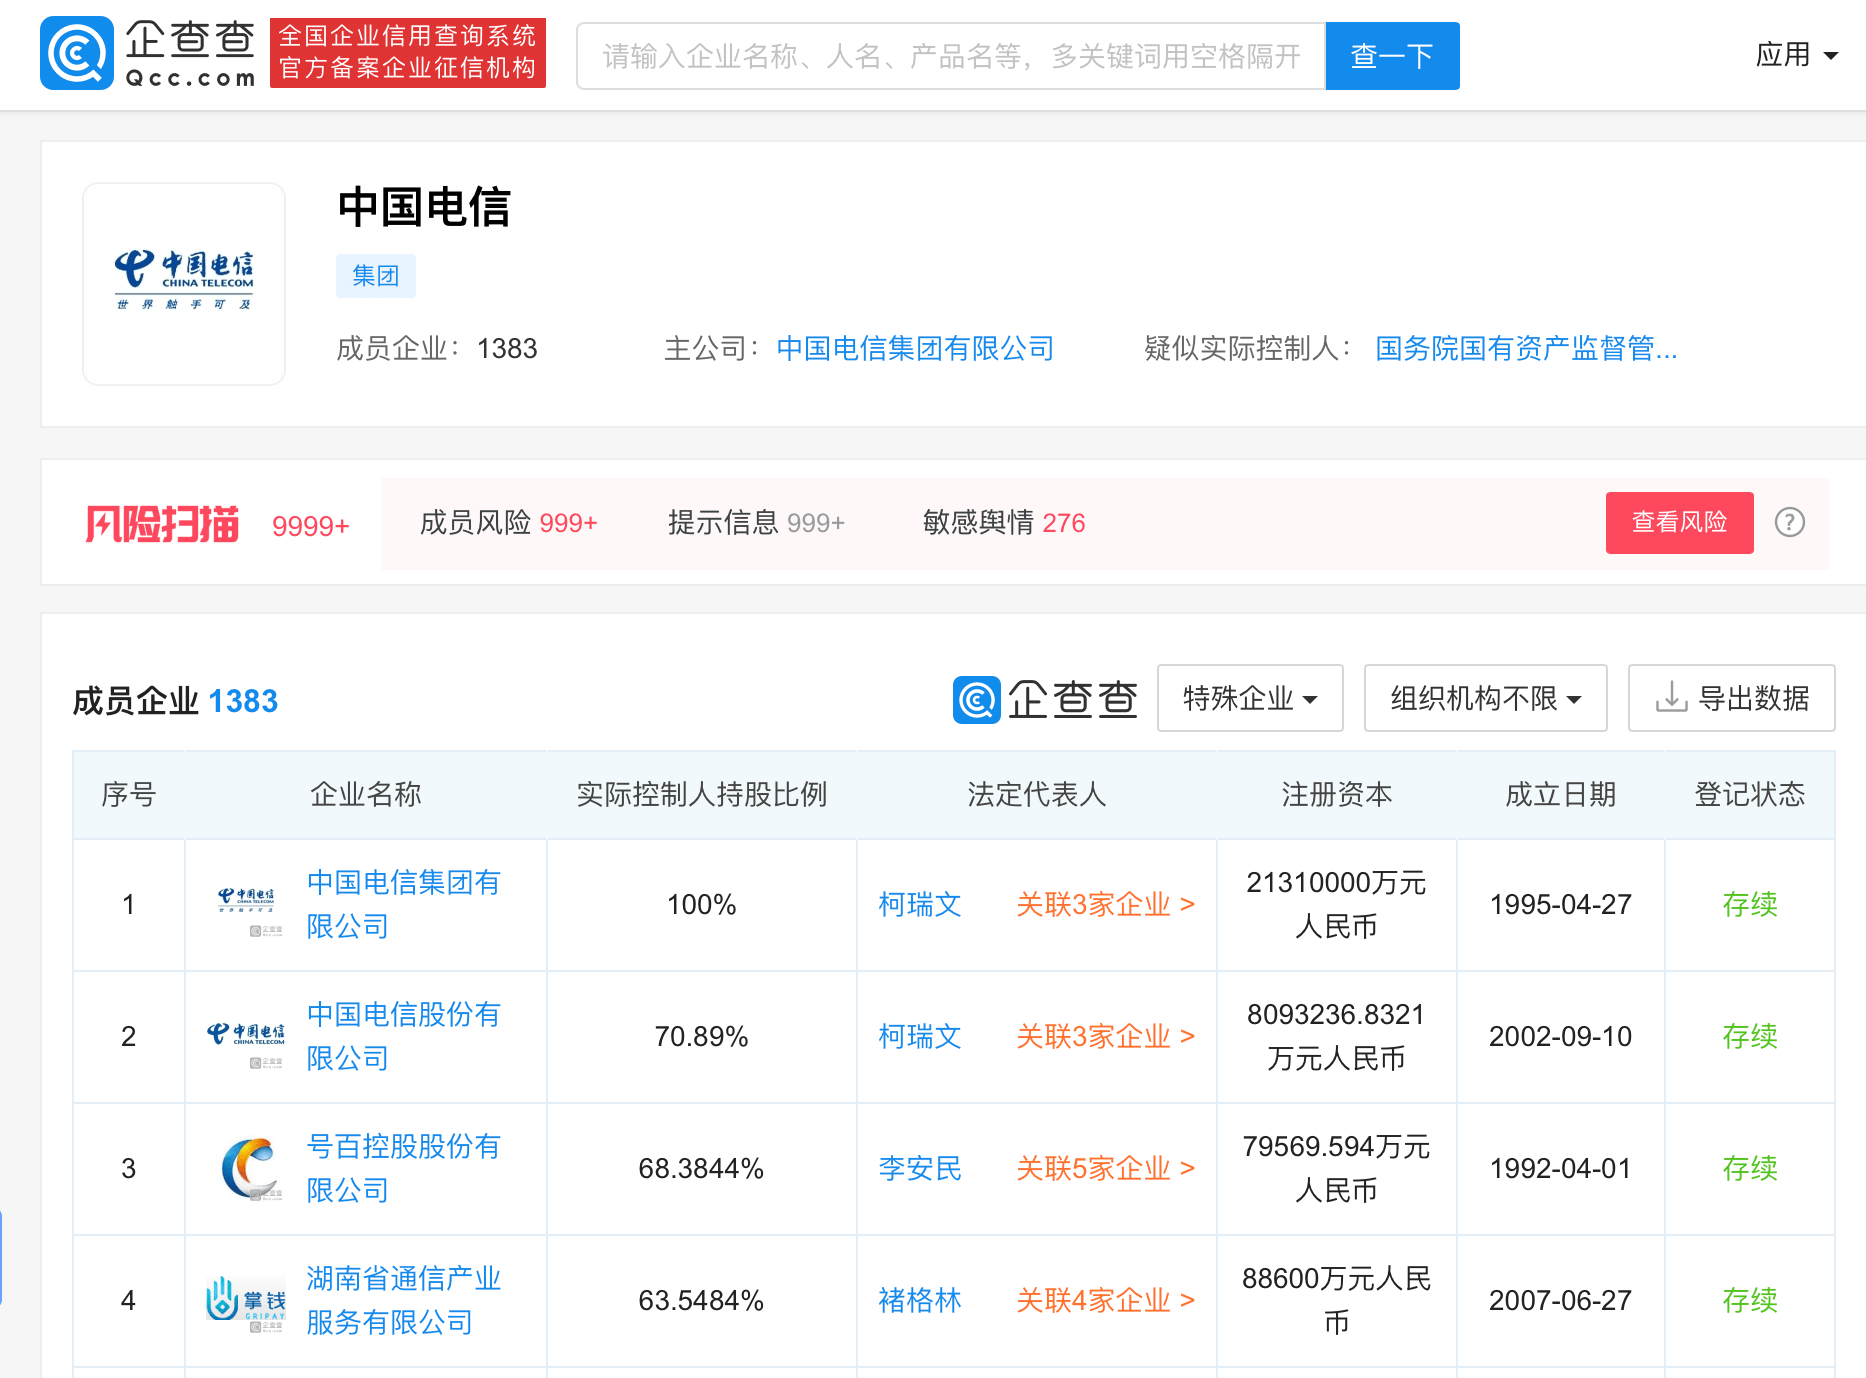The height and width of the screenshot is (1378, 1866).
Task: Click the 号百控股 company logo icon
Action: [249, 1168]
